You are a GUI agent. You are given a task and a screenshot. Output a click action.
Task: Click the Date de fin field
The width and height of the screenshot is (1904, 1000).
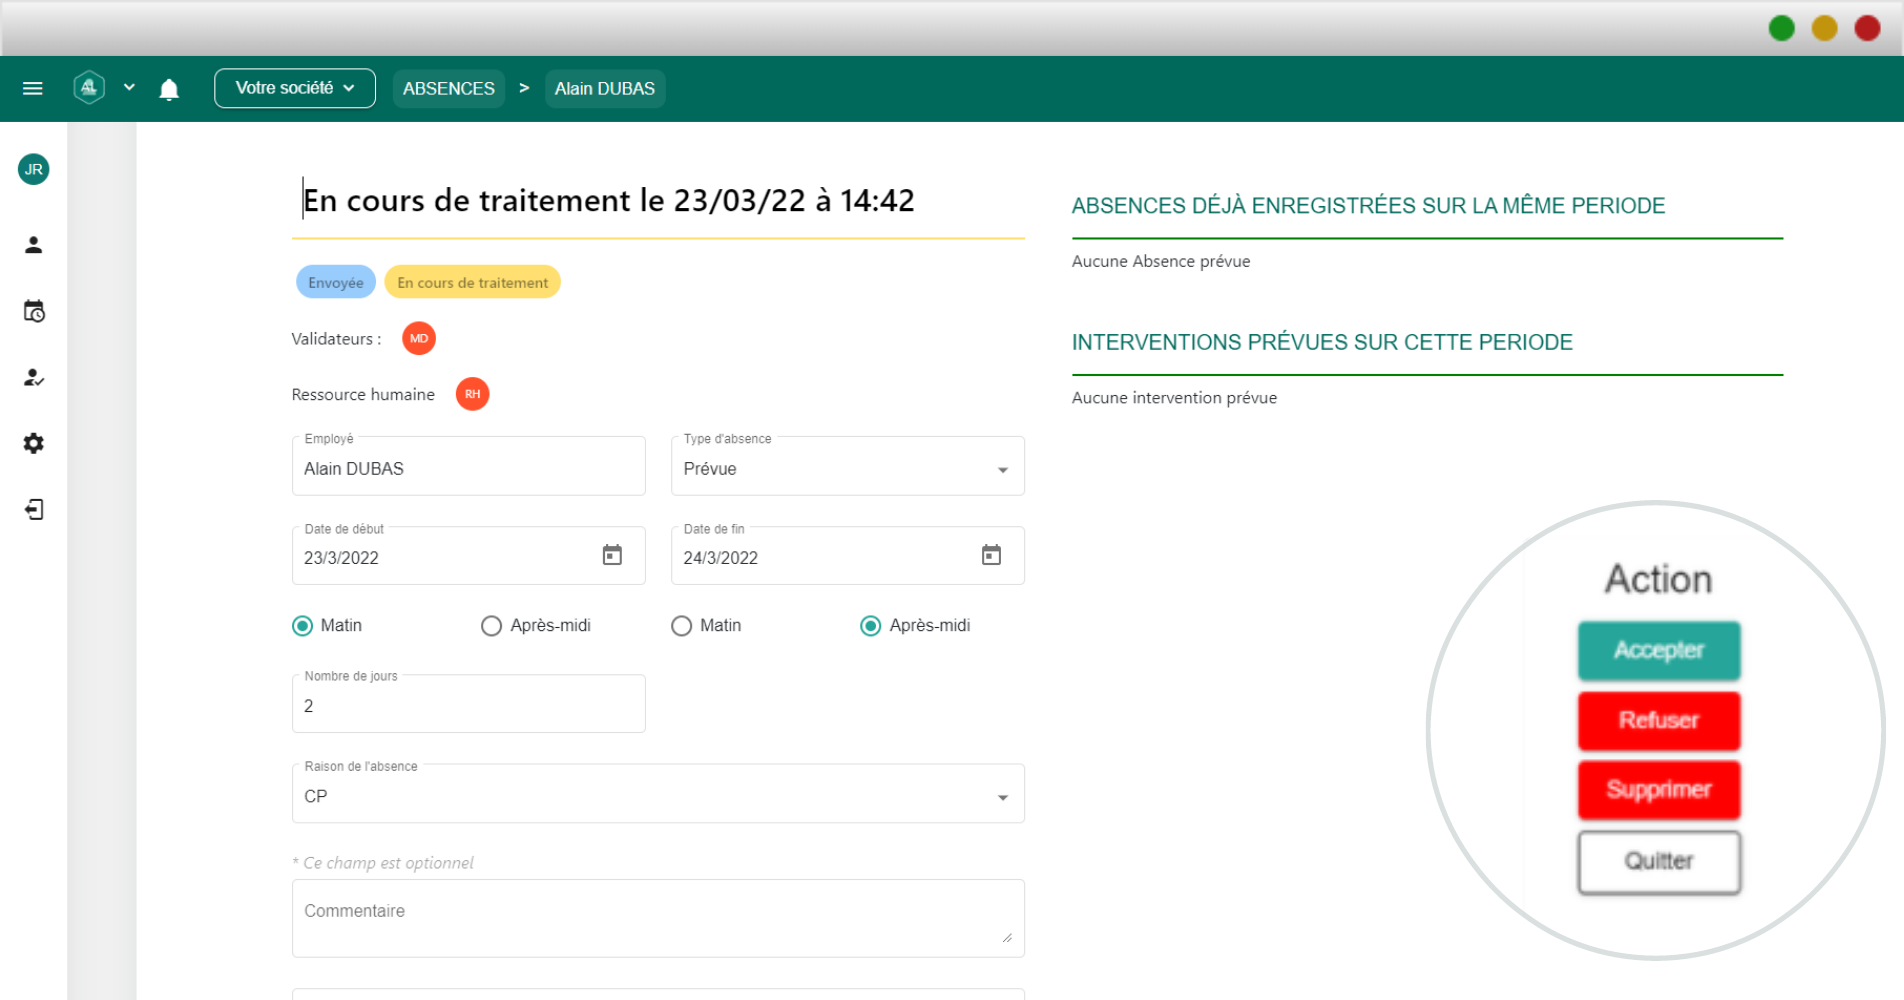848,556
